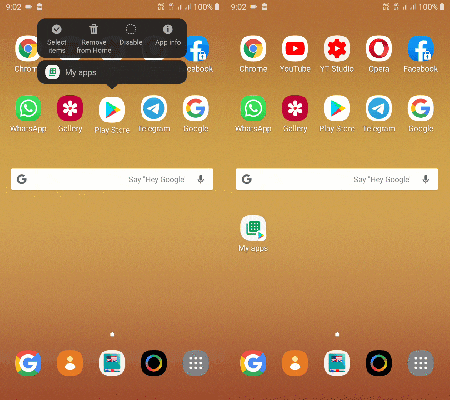
Task: Open Google dock icon on left screen
Action: pyautogui.click(x=28, y=363)
